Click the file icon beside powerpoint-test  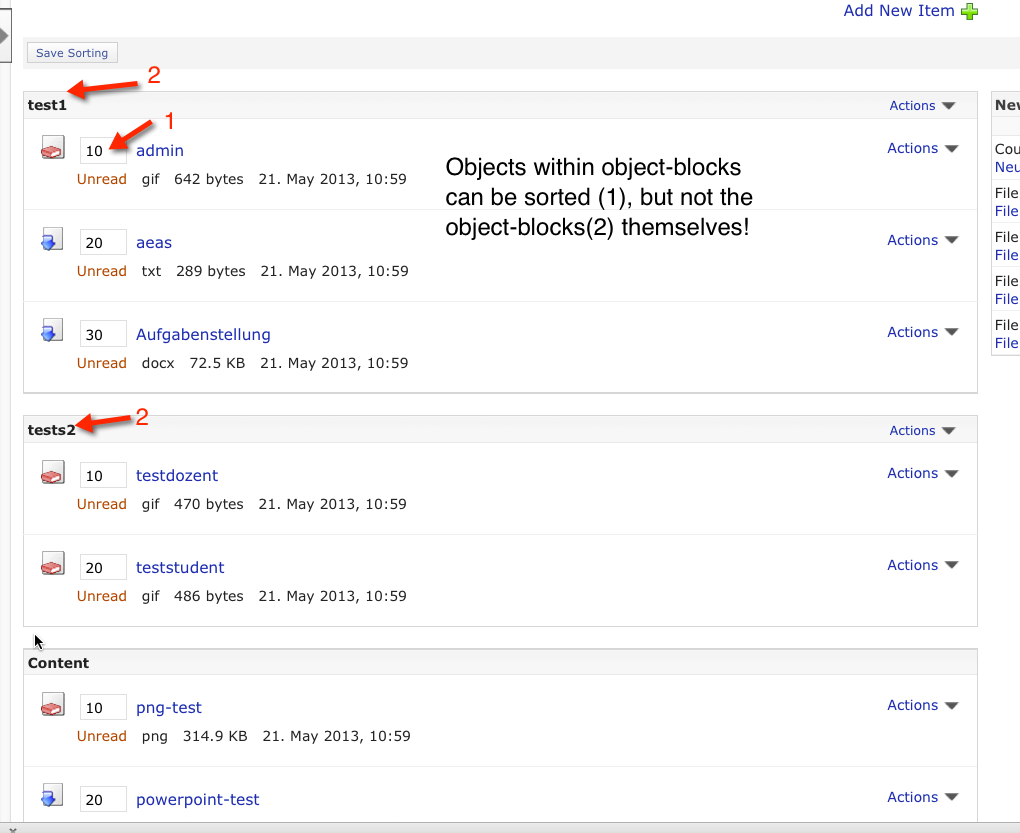click(x=52, y=798)
